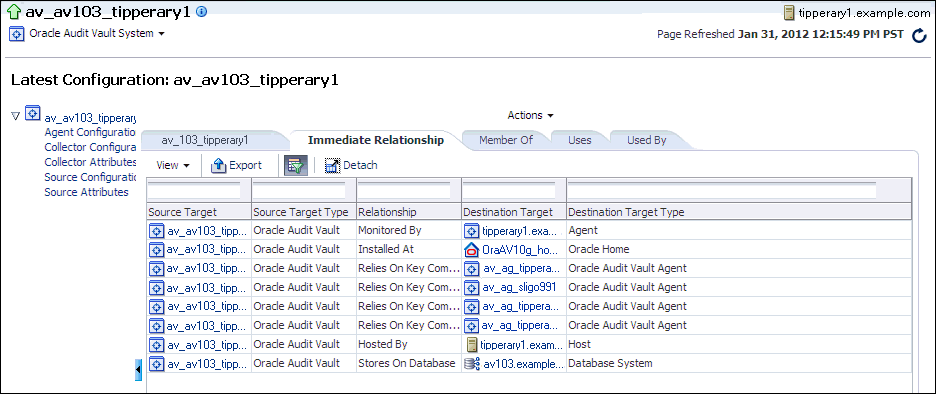Click the Source Target filter field

194,190
